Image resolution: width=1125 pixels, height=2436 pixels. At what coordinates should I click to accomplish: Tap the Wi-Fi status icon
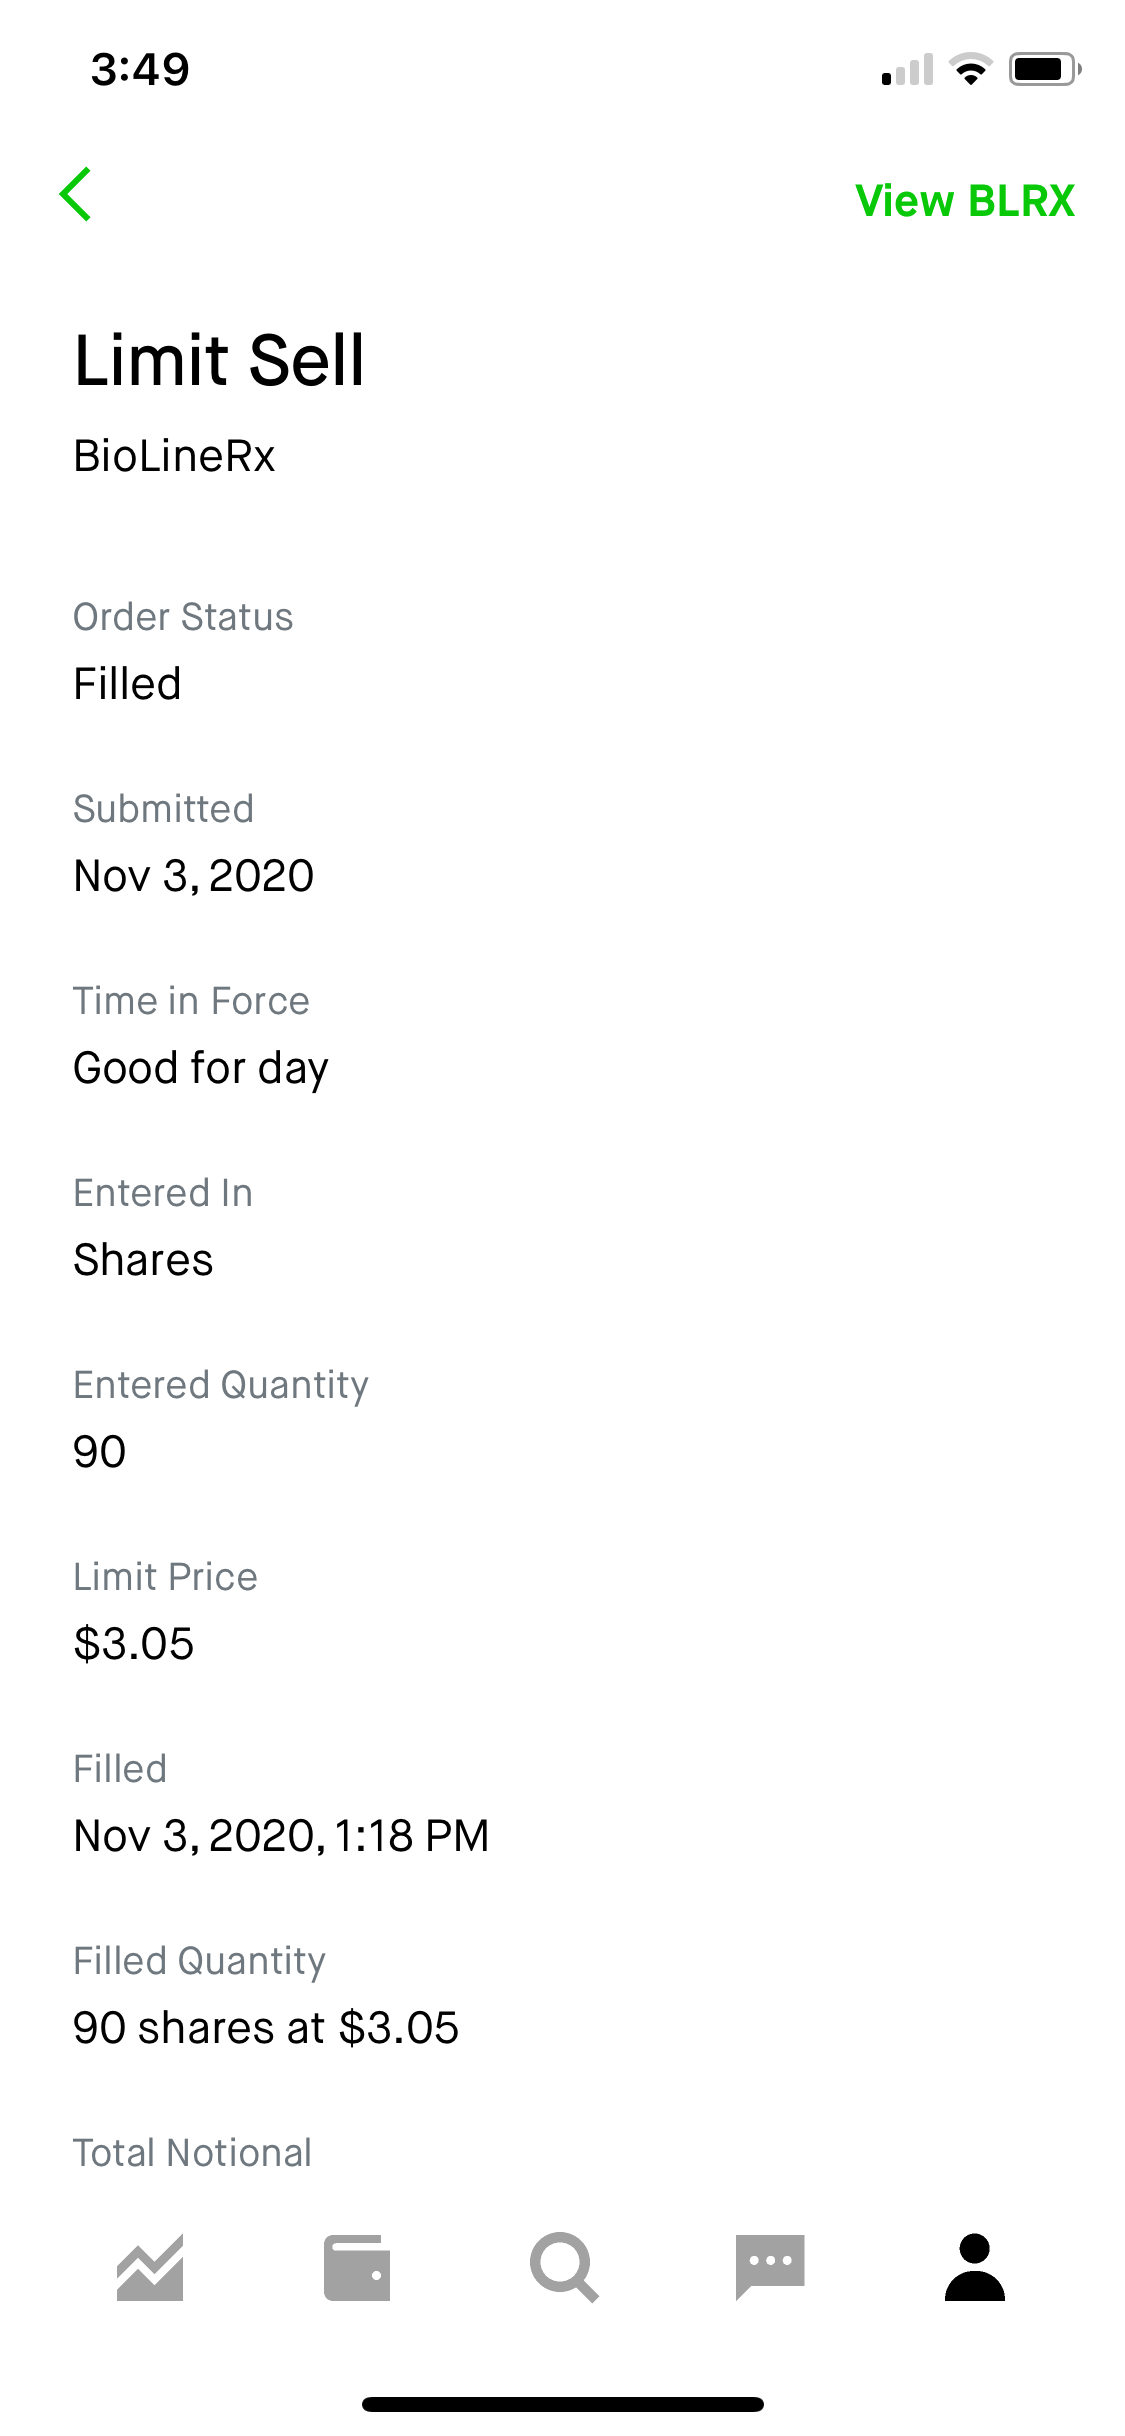[x=970, y=69]
